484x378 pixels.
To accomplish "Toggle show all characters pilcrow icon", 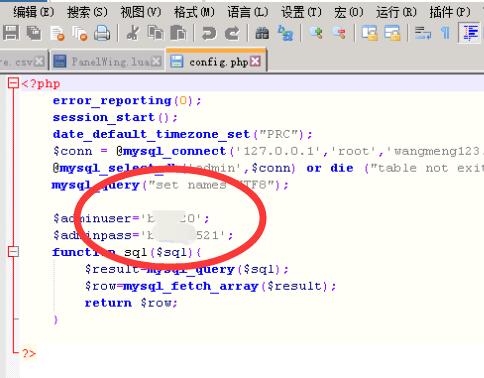I will pyautogui.click(x=445, y=33).
